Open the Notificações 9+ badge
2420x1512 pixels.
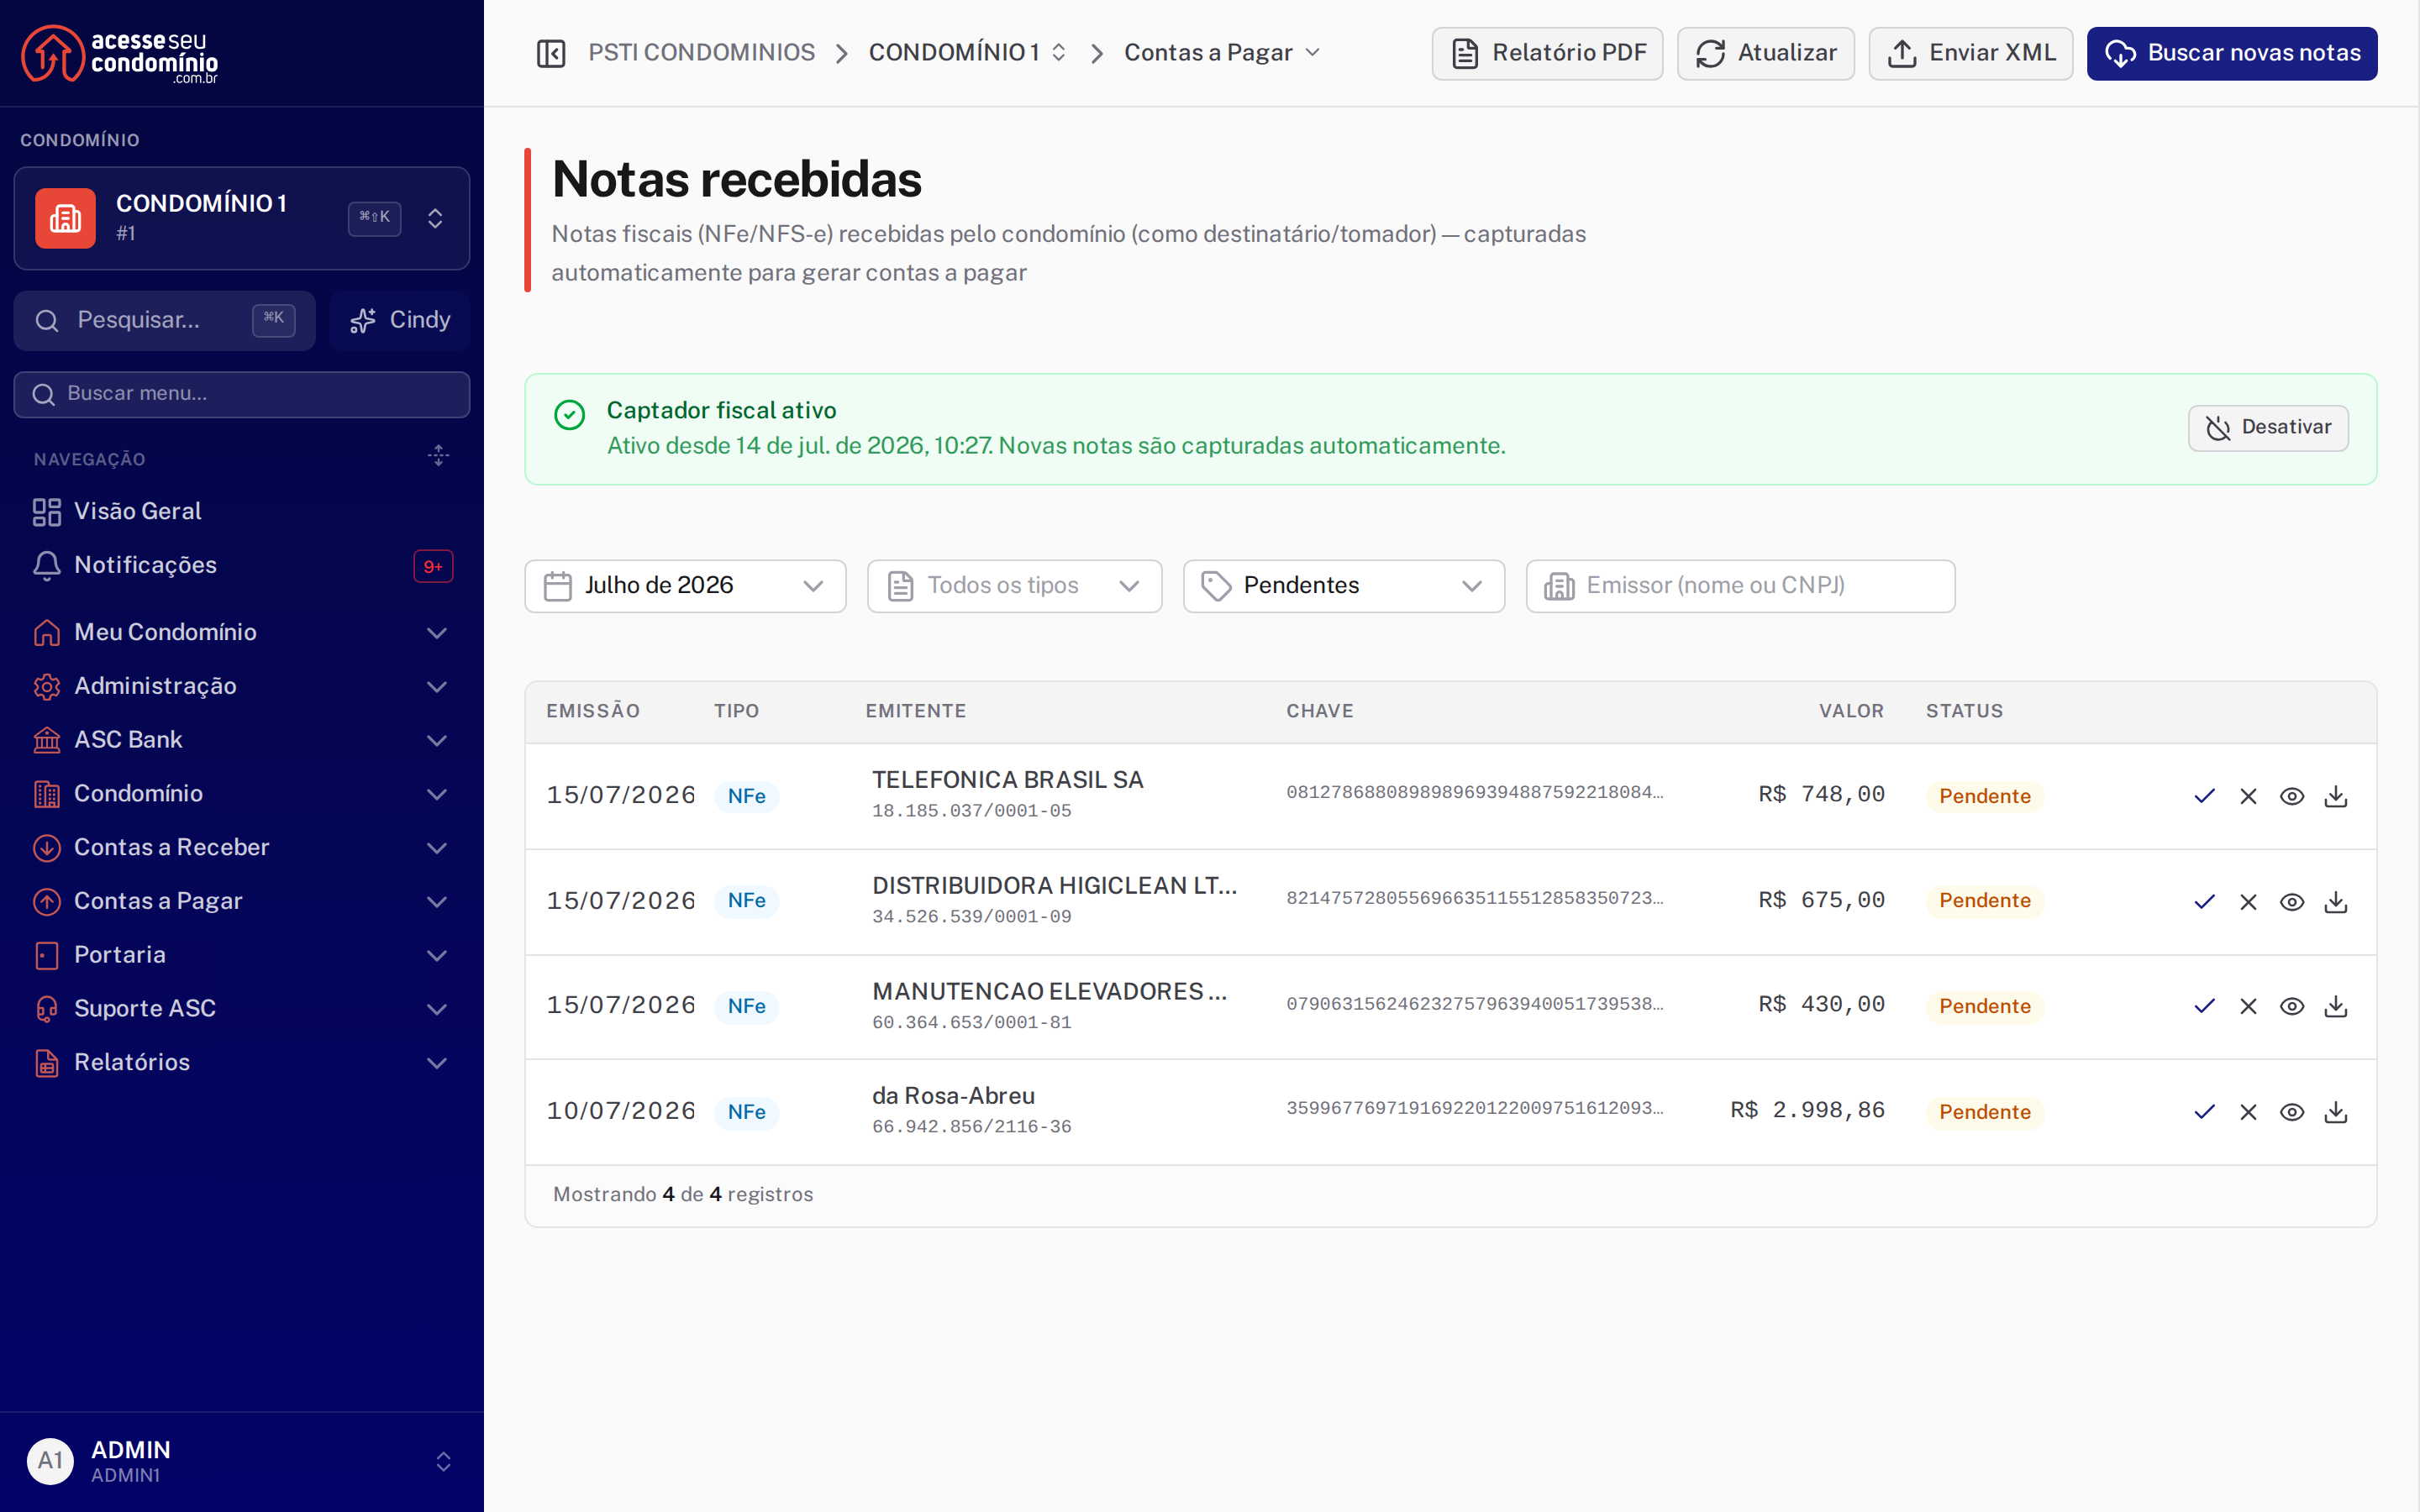coord(433,566)
